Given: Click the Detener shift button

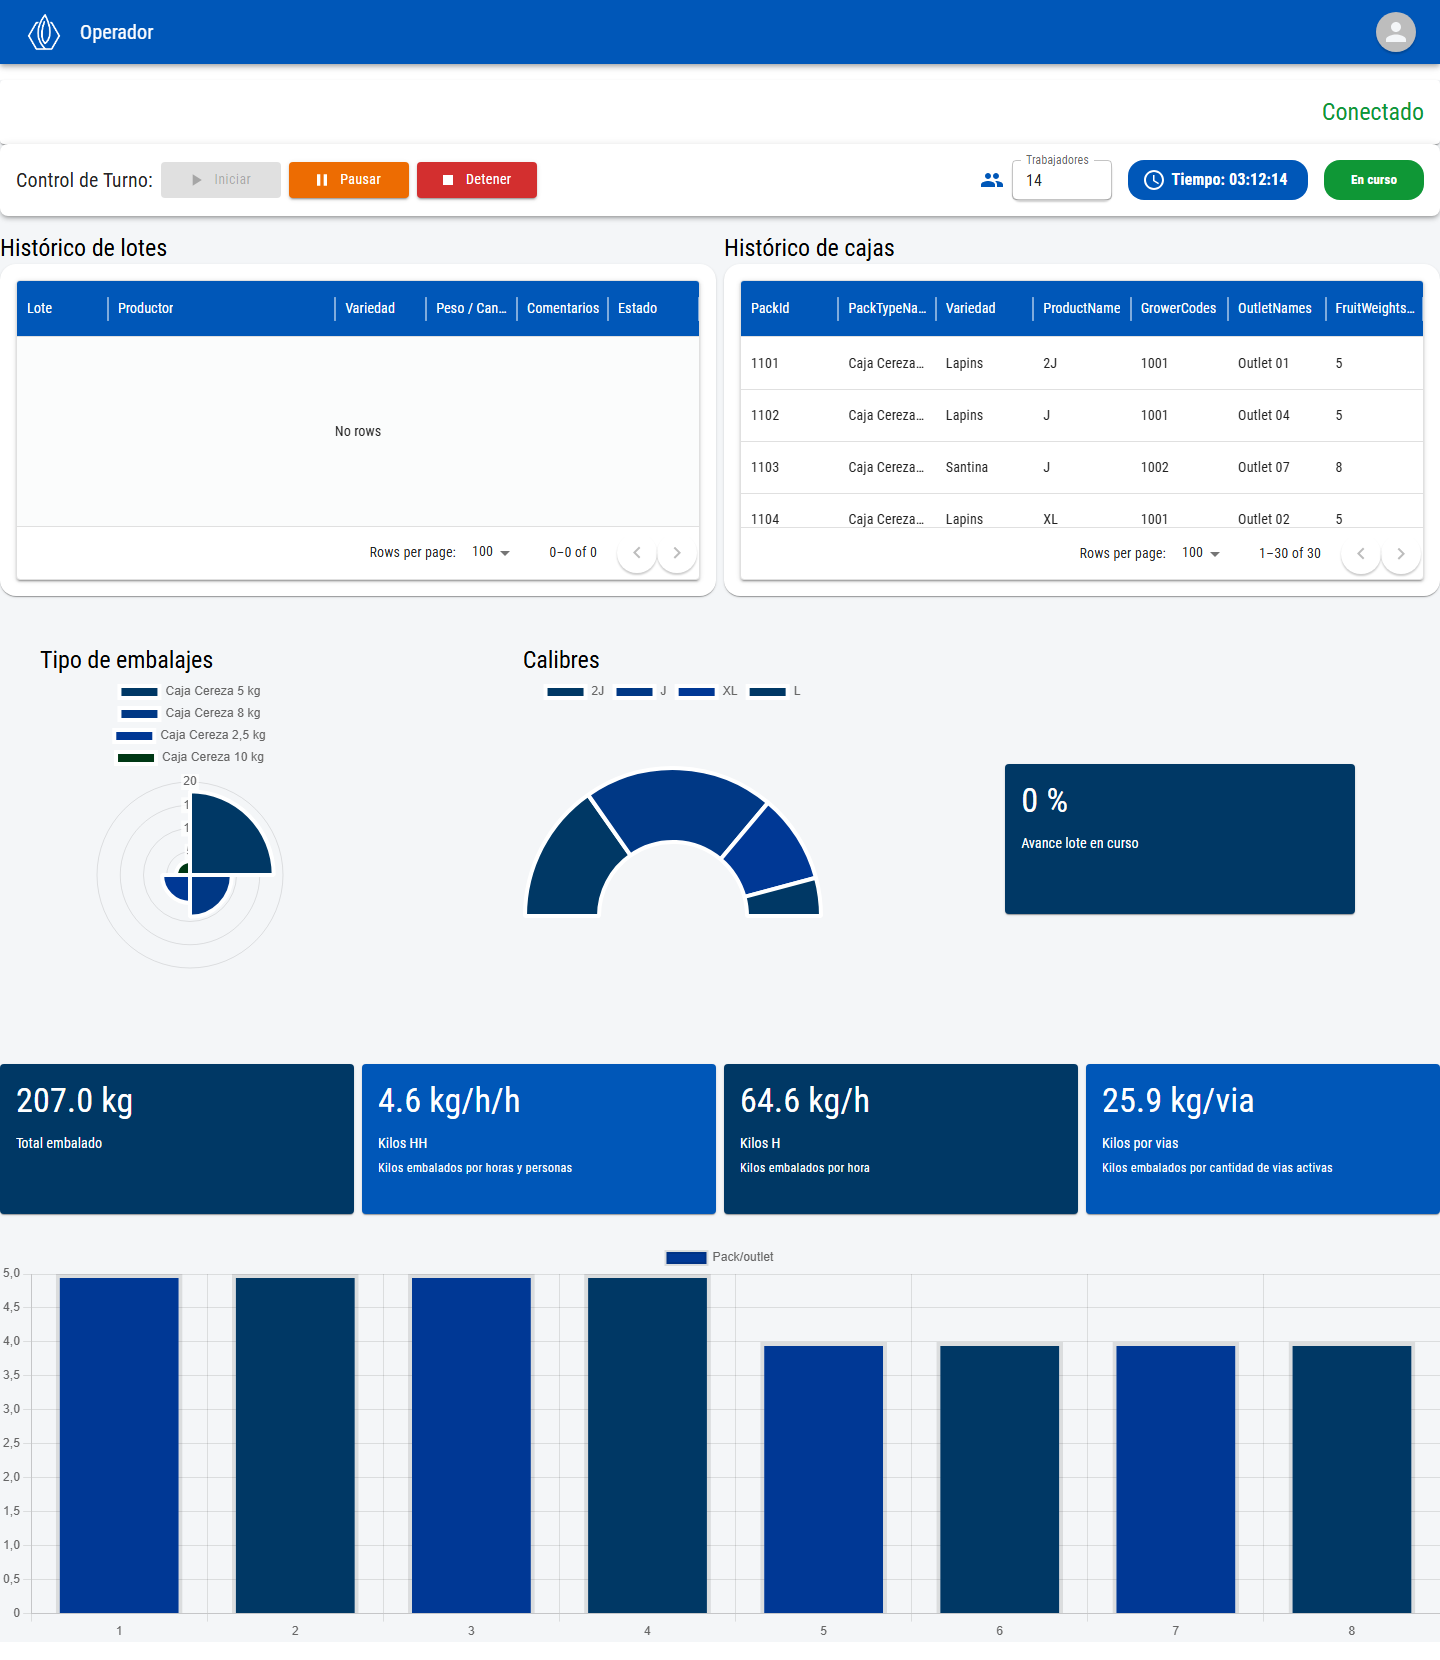Looking at the screenshot, I should (477, 180).
